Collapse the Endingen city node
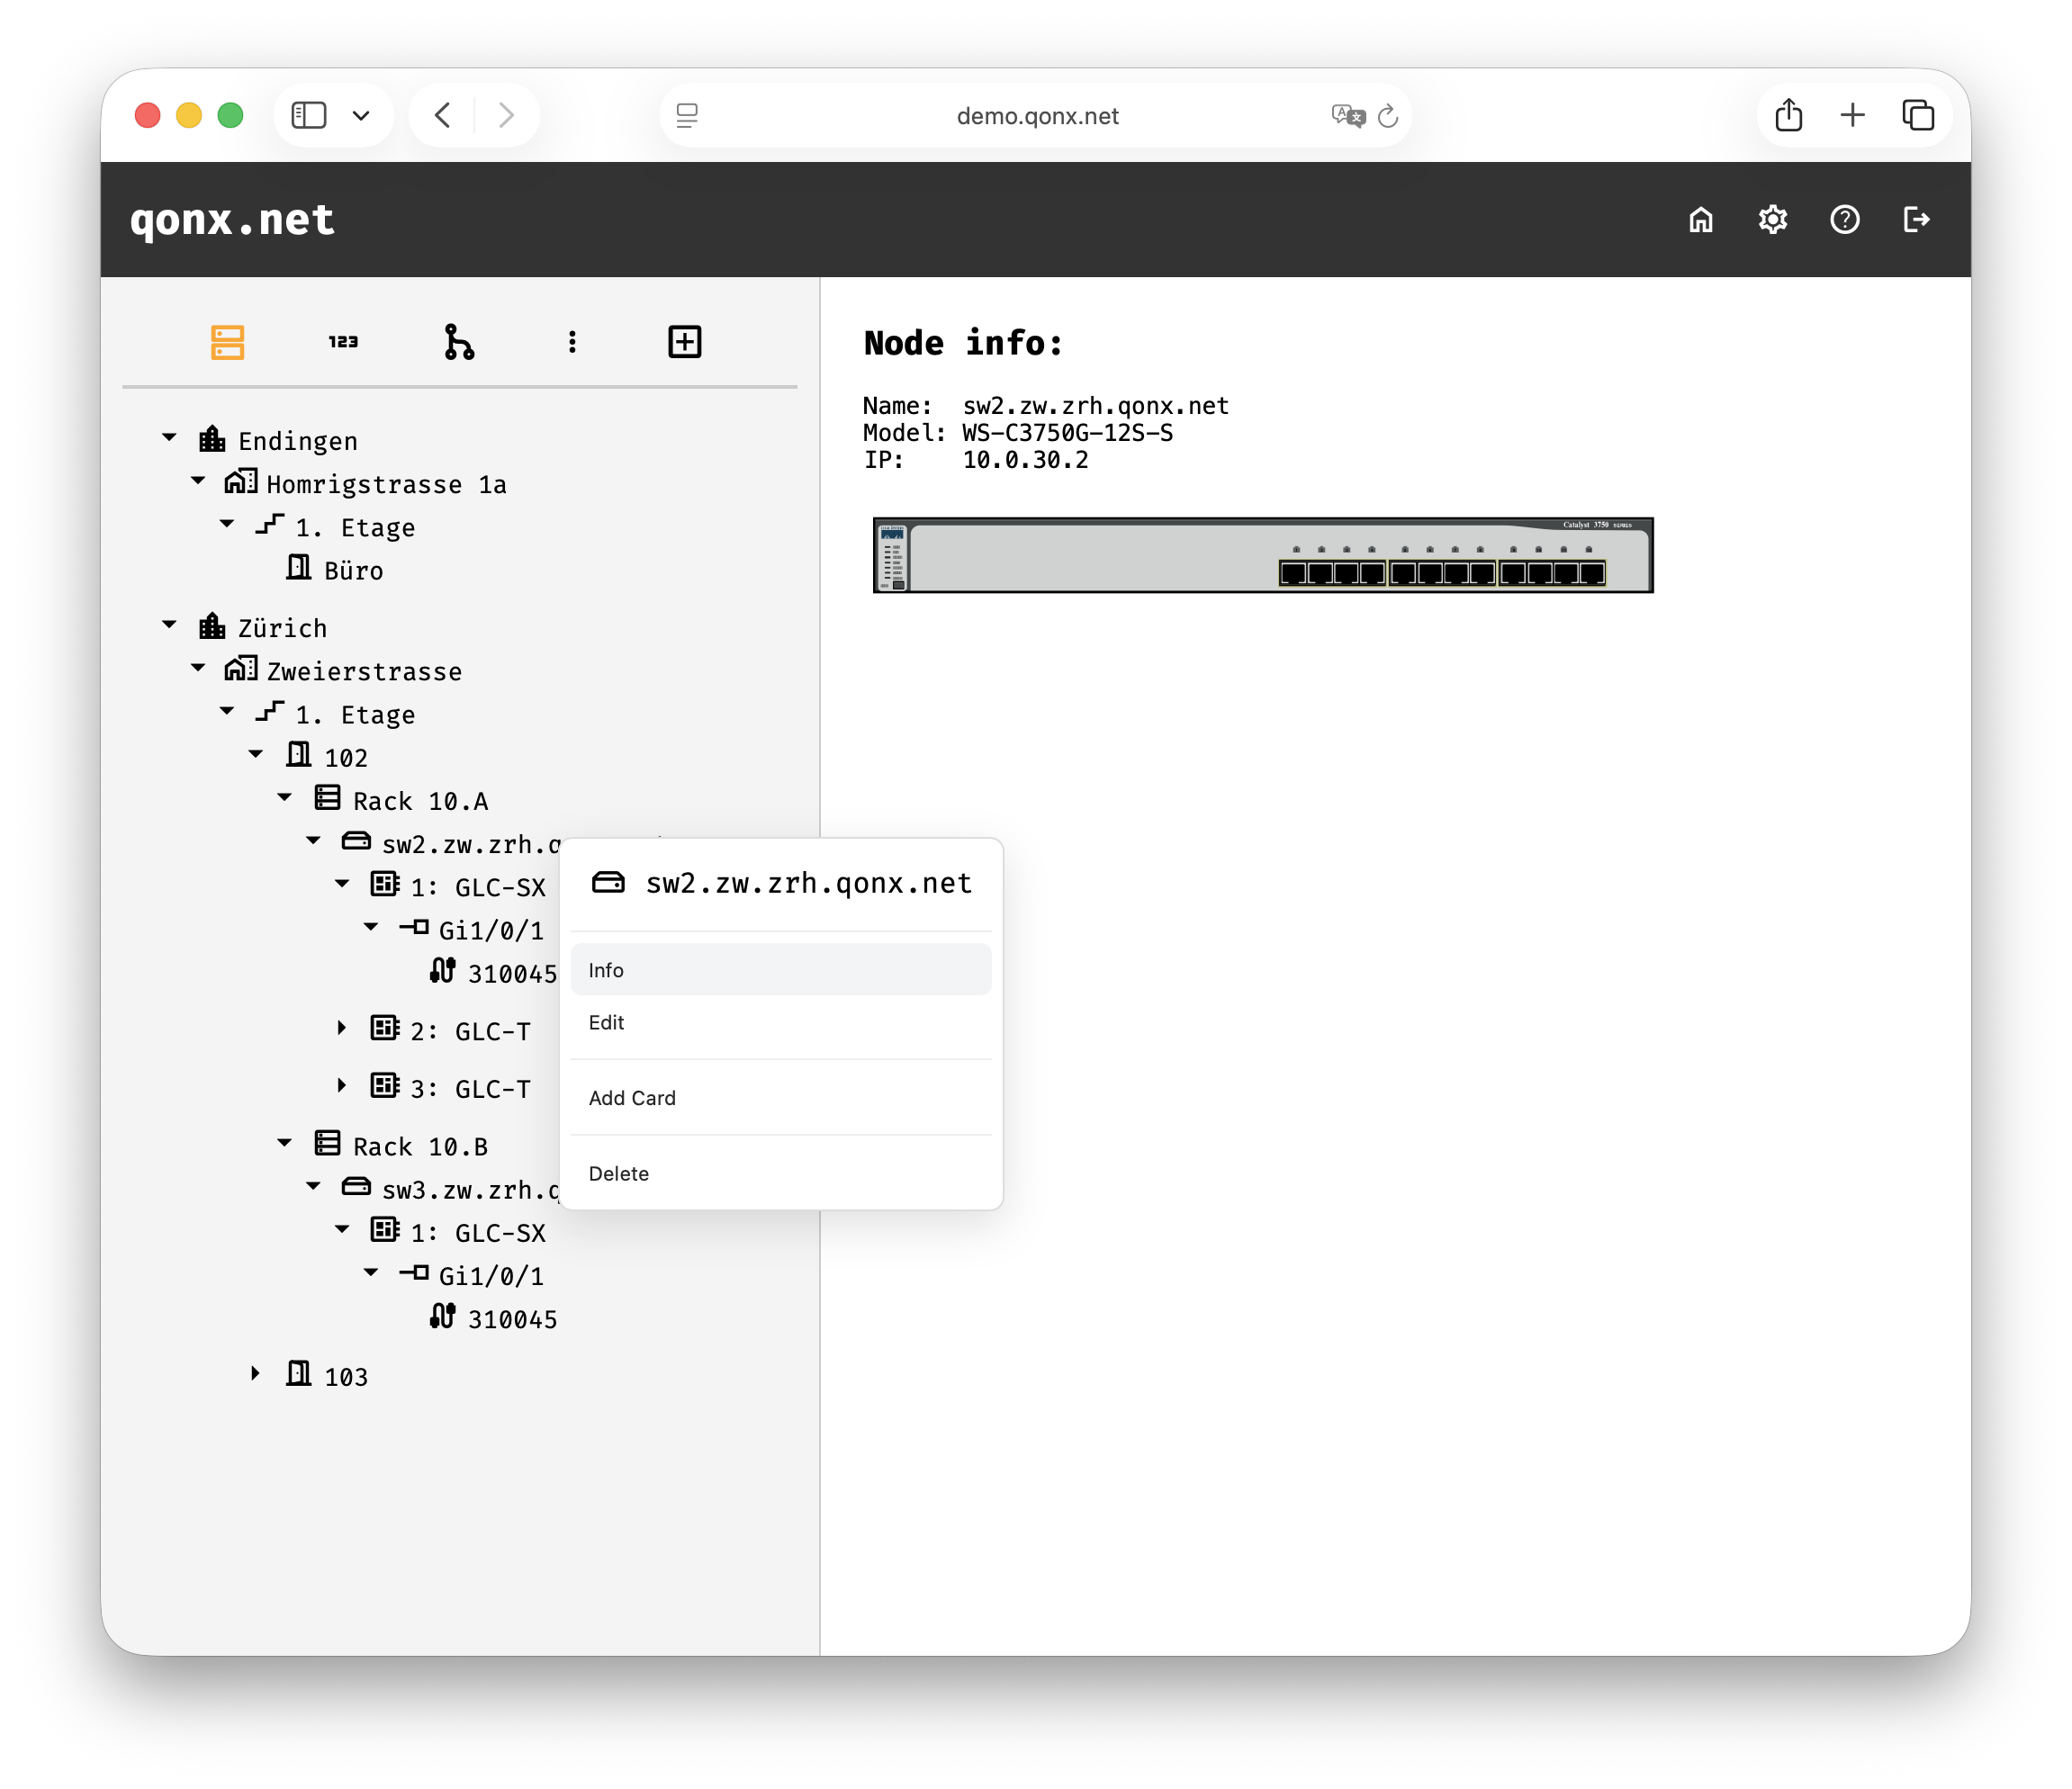2072x1789 pixels. 170,438
